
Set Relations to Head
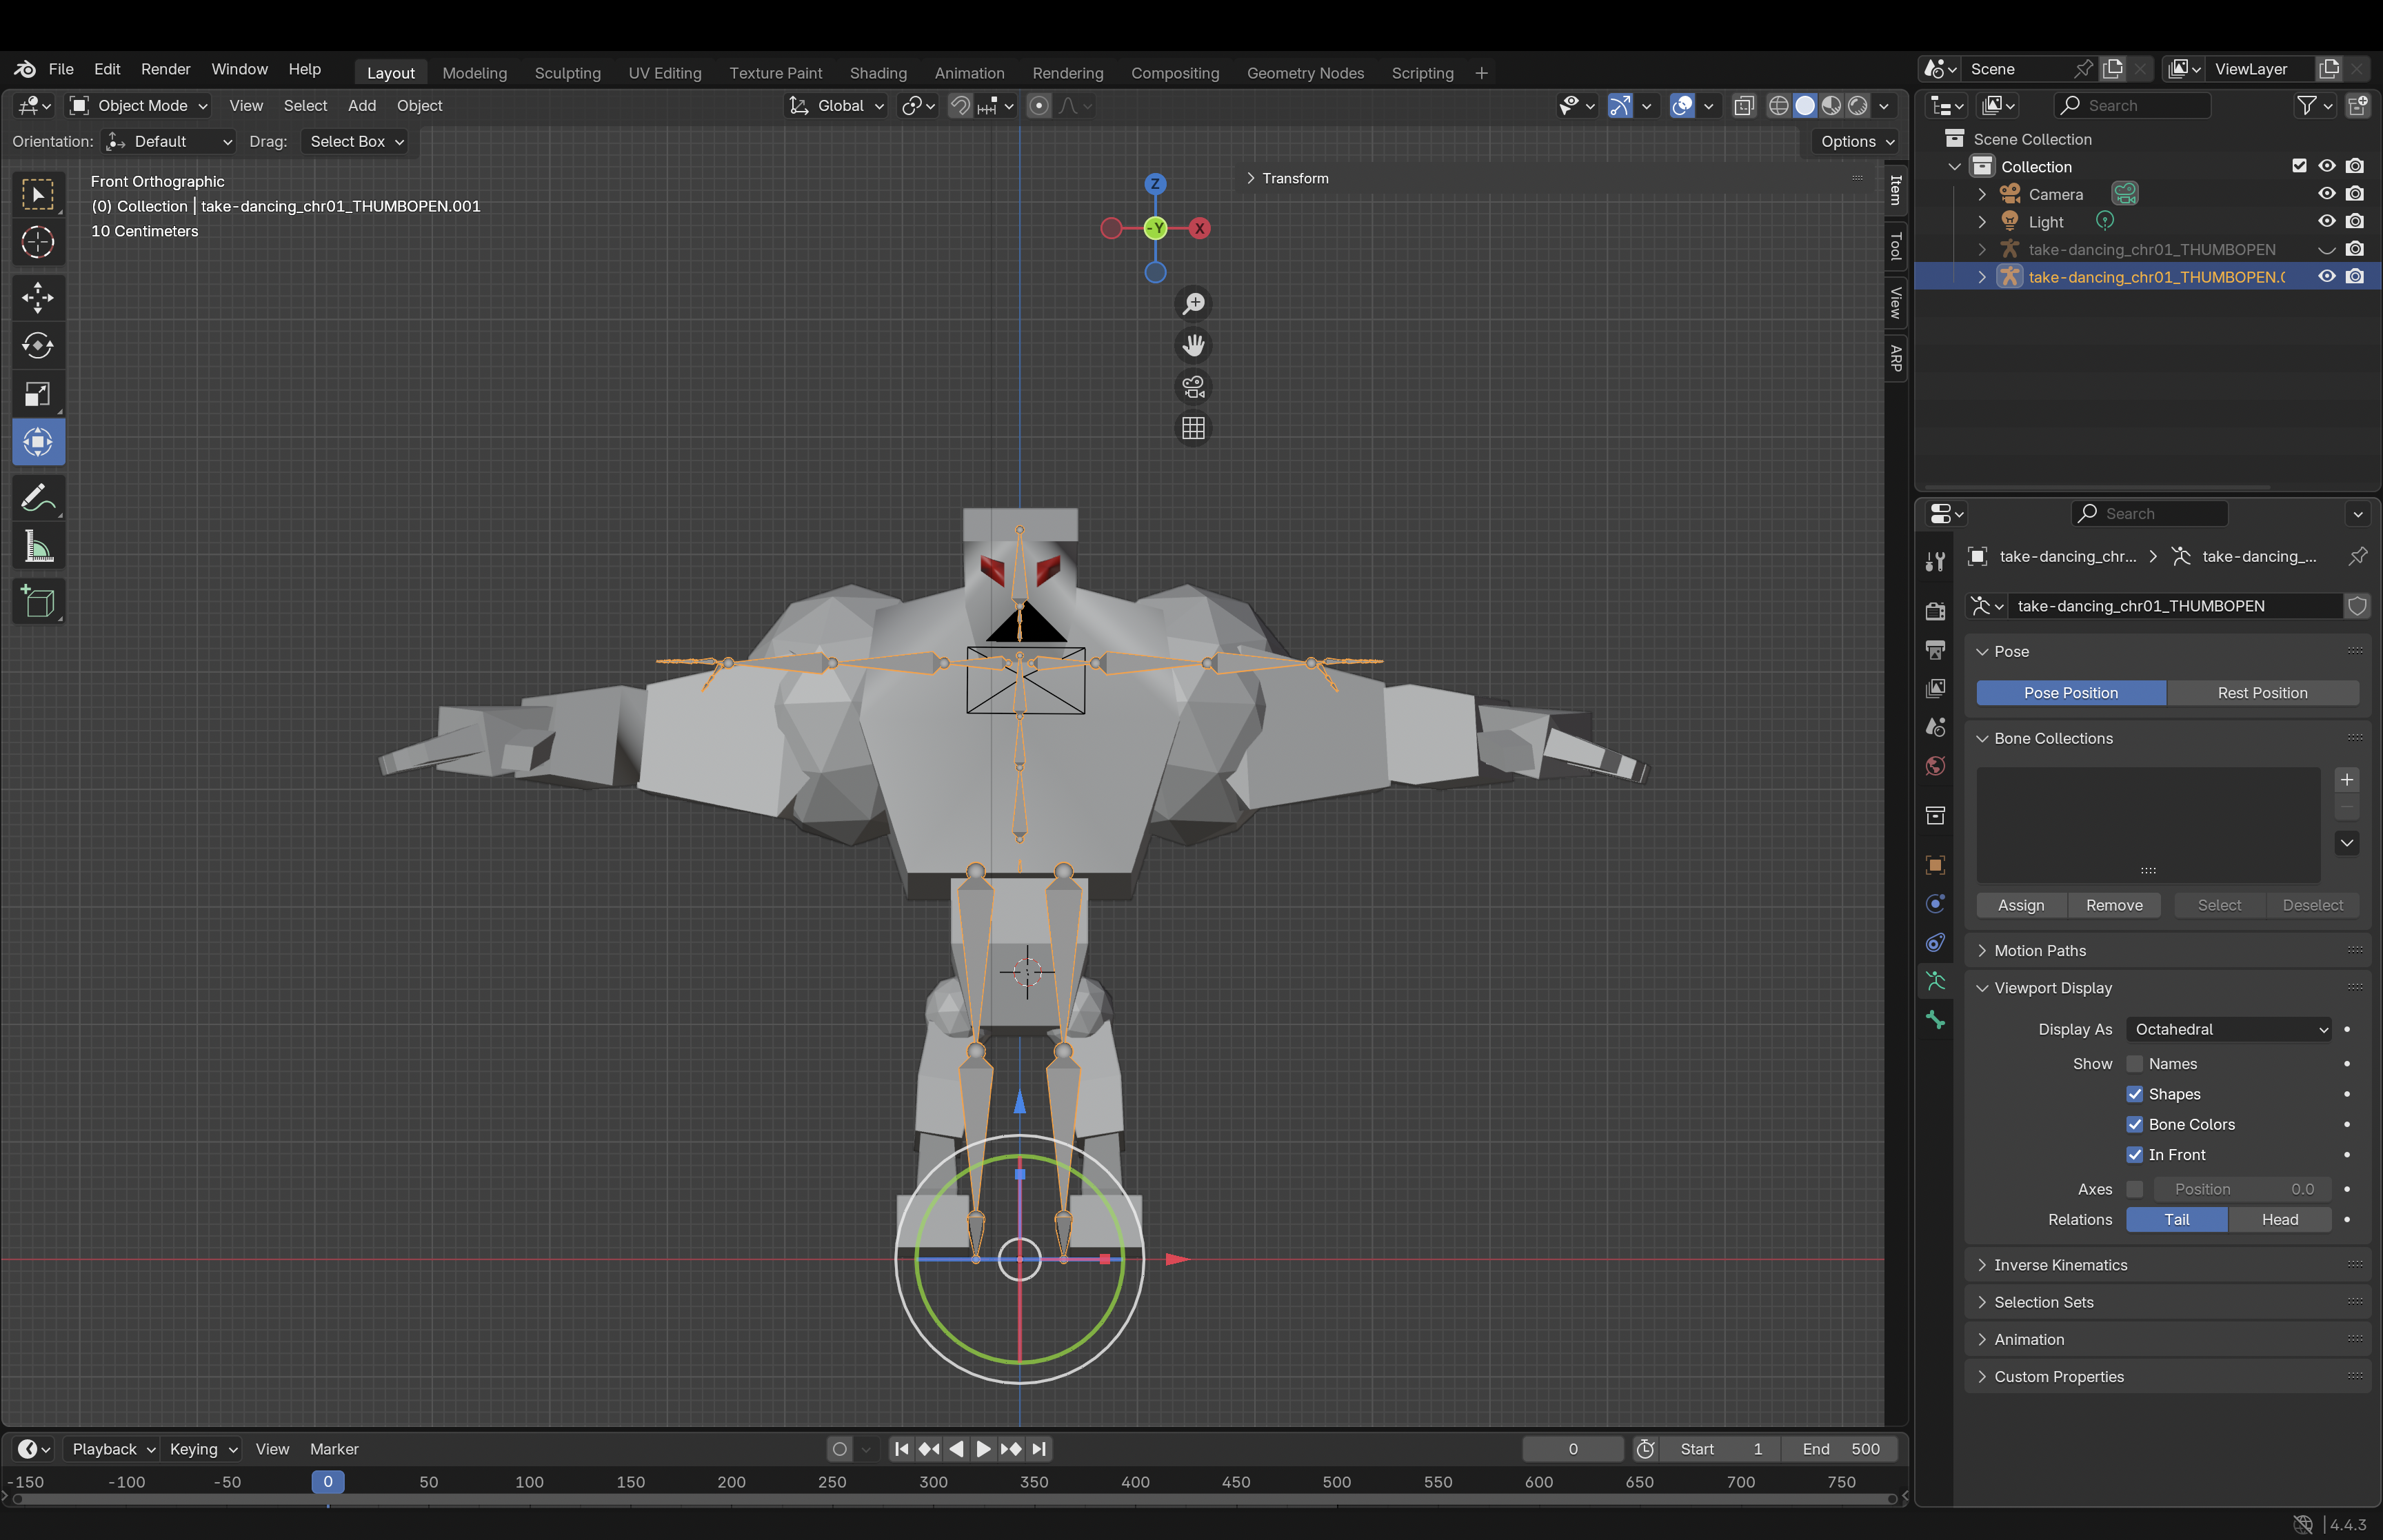point(2280,1219)
